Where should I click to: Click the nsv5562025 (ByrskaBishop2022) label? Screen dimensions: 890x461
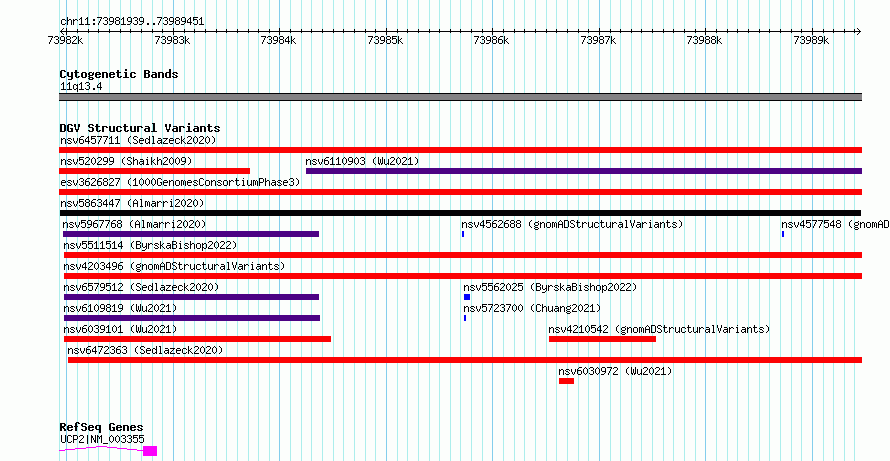[550, 287]
